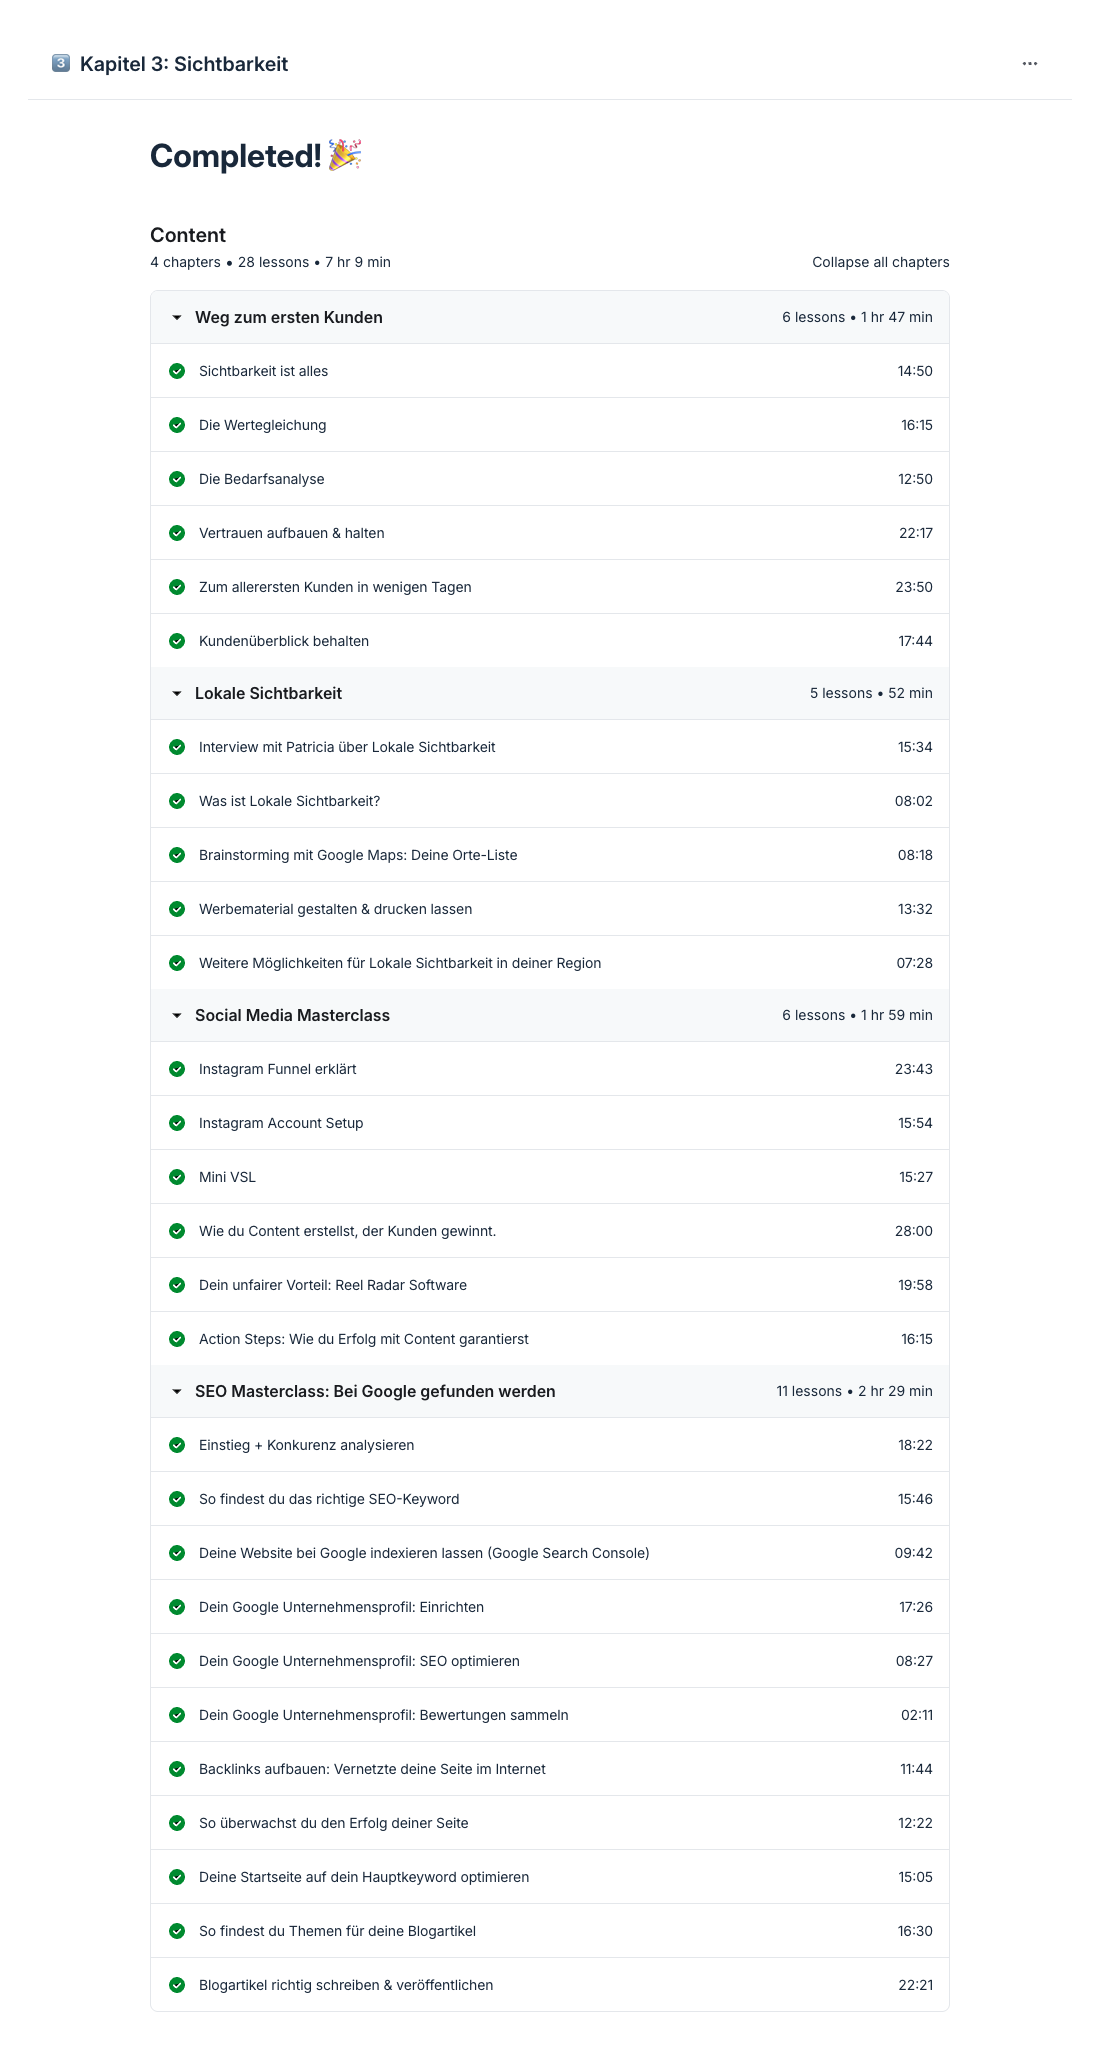Click the Kapitel 3 number emoji icon
Screen dimensions: 1100x2072
pyautogui.click(x=61, y=64)
